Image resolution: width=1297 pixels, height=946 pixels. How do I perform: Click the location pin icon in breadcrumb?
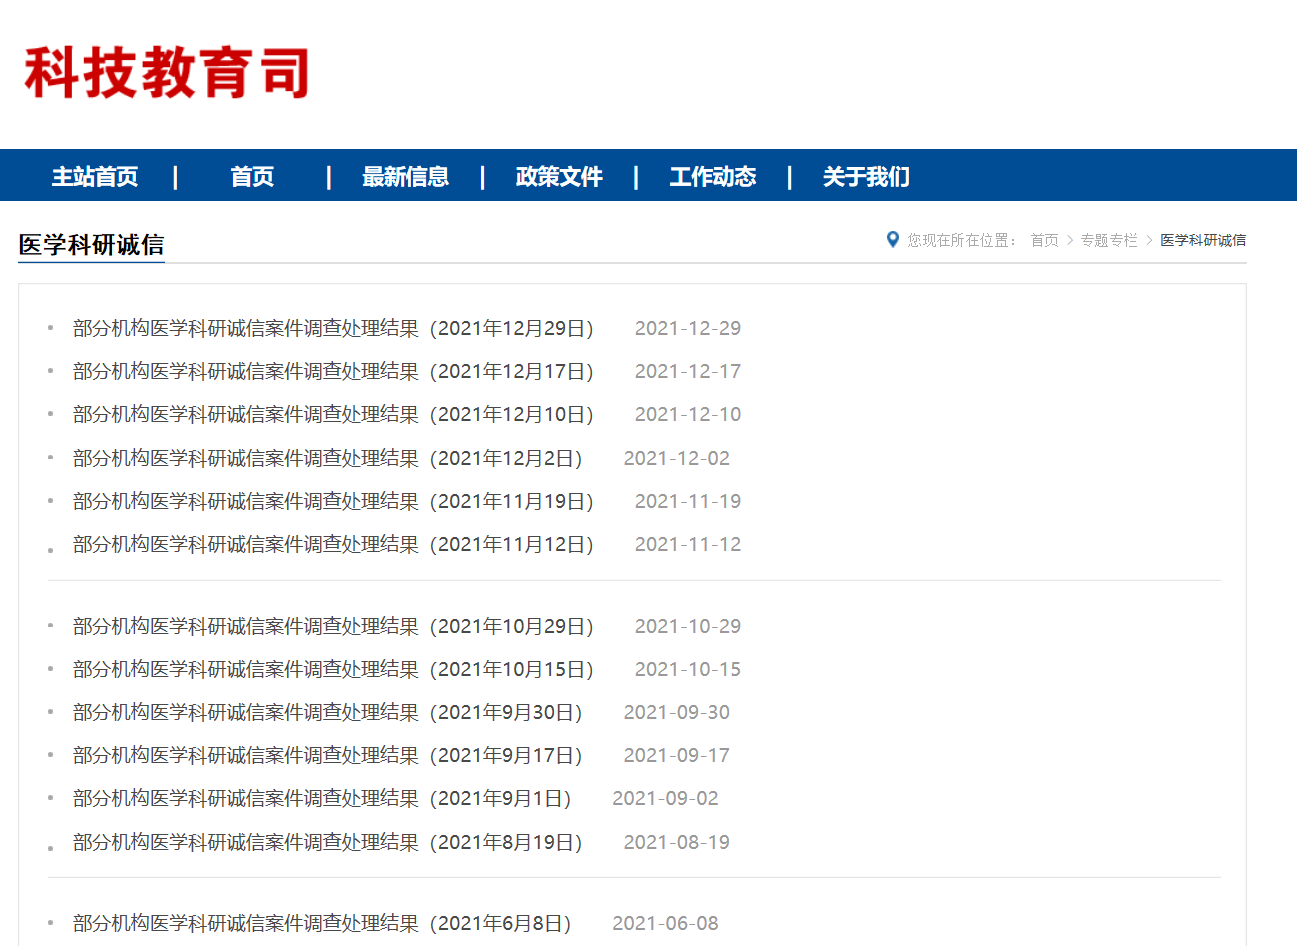[893, 239]
